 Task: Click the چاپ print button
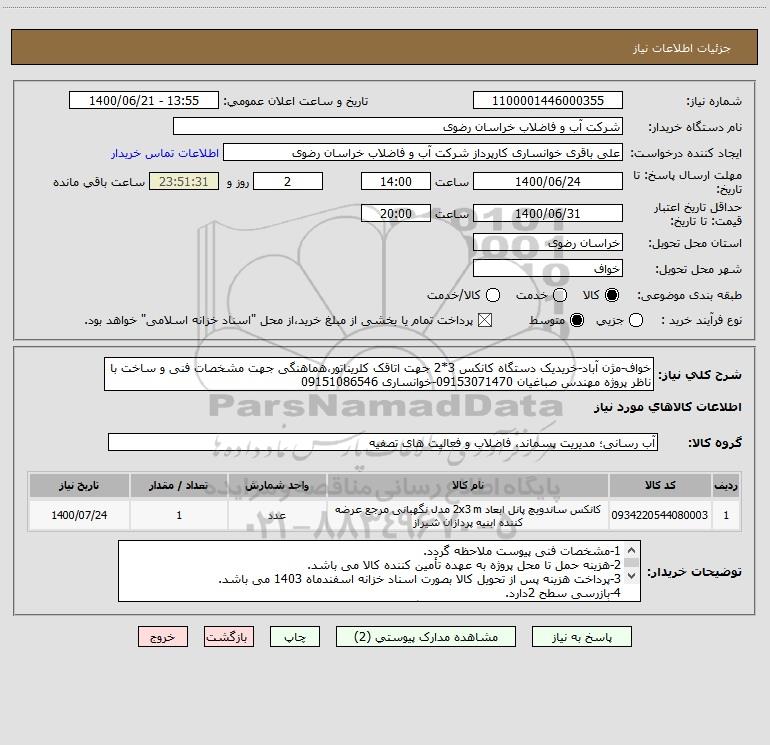click(x=295, y=637)
